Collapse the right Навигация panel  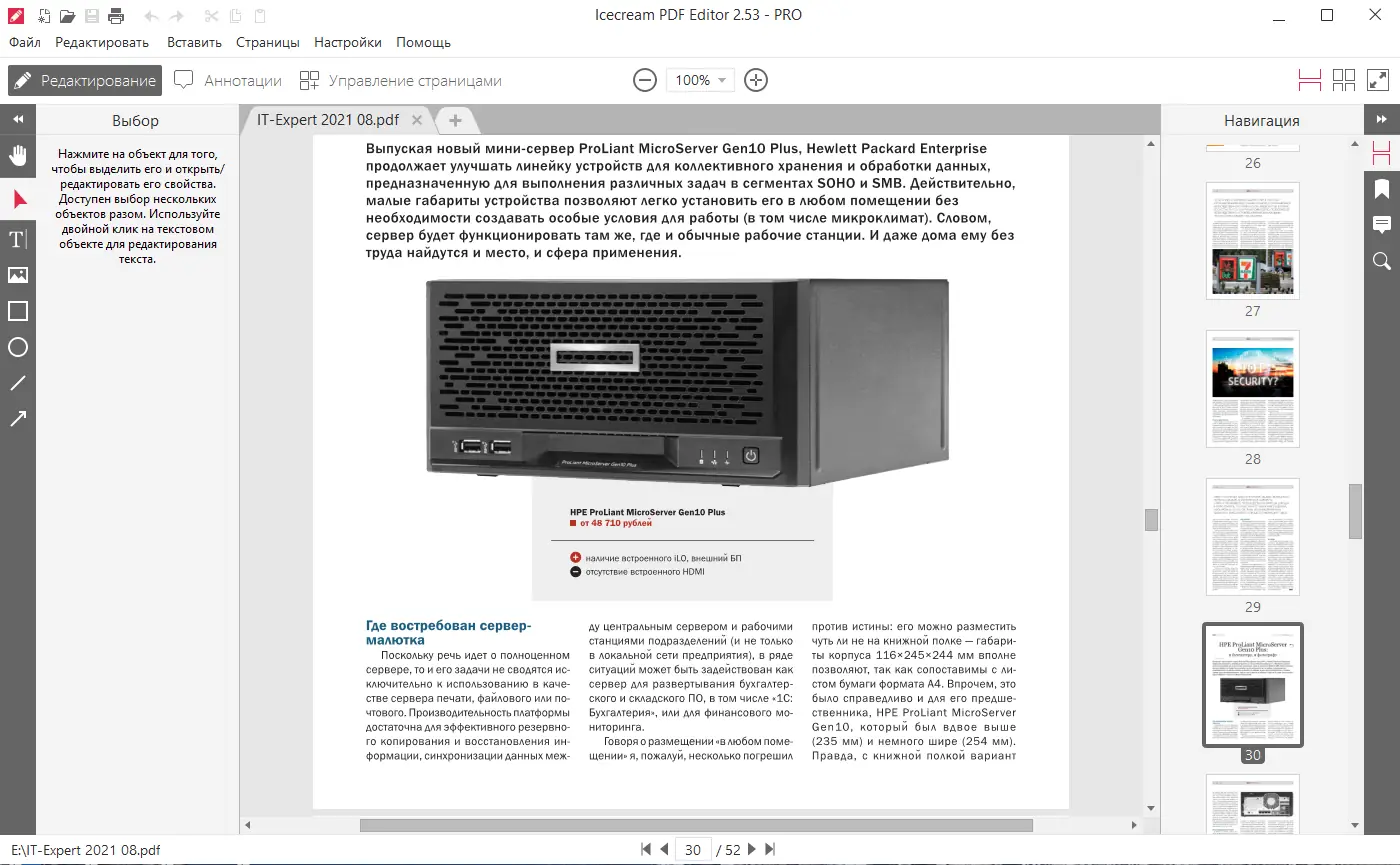(x=1382, y=120)
